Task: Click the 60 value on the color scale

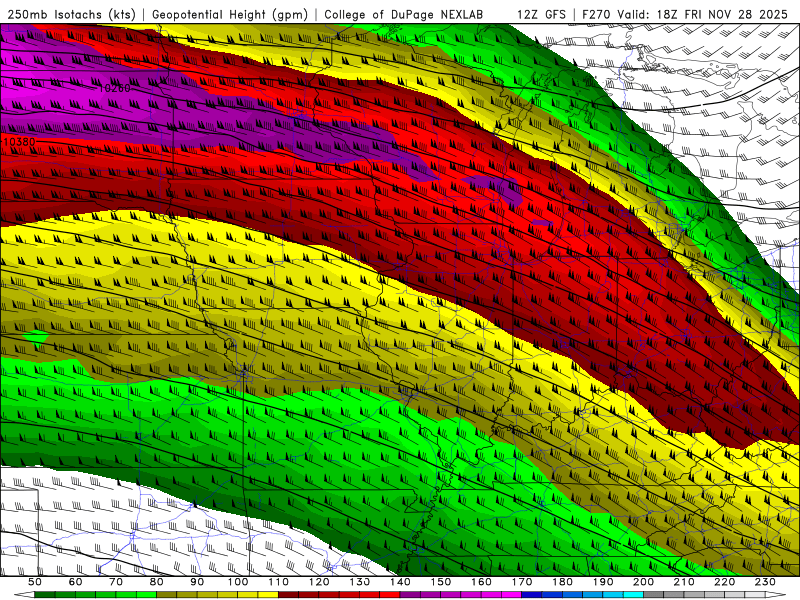Action: click(75, 582)
